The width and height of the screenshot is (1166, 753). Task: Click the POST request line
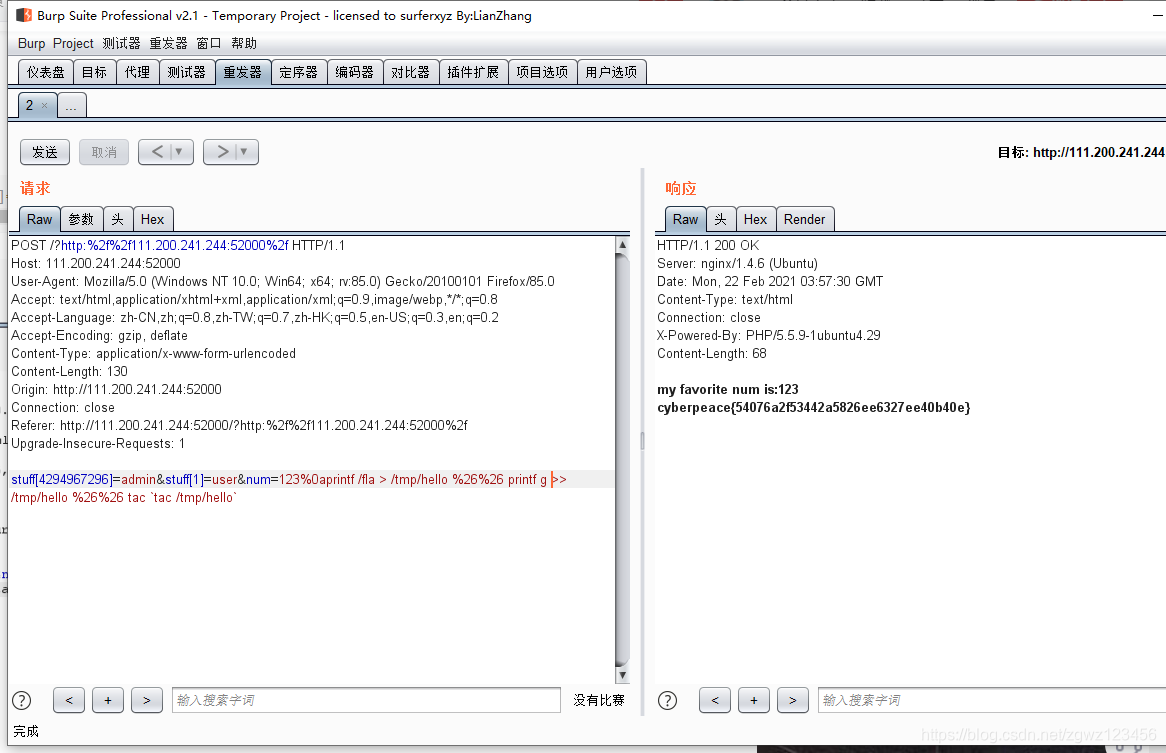178,245
